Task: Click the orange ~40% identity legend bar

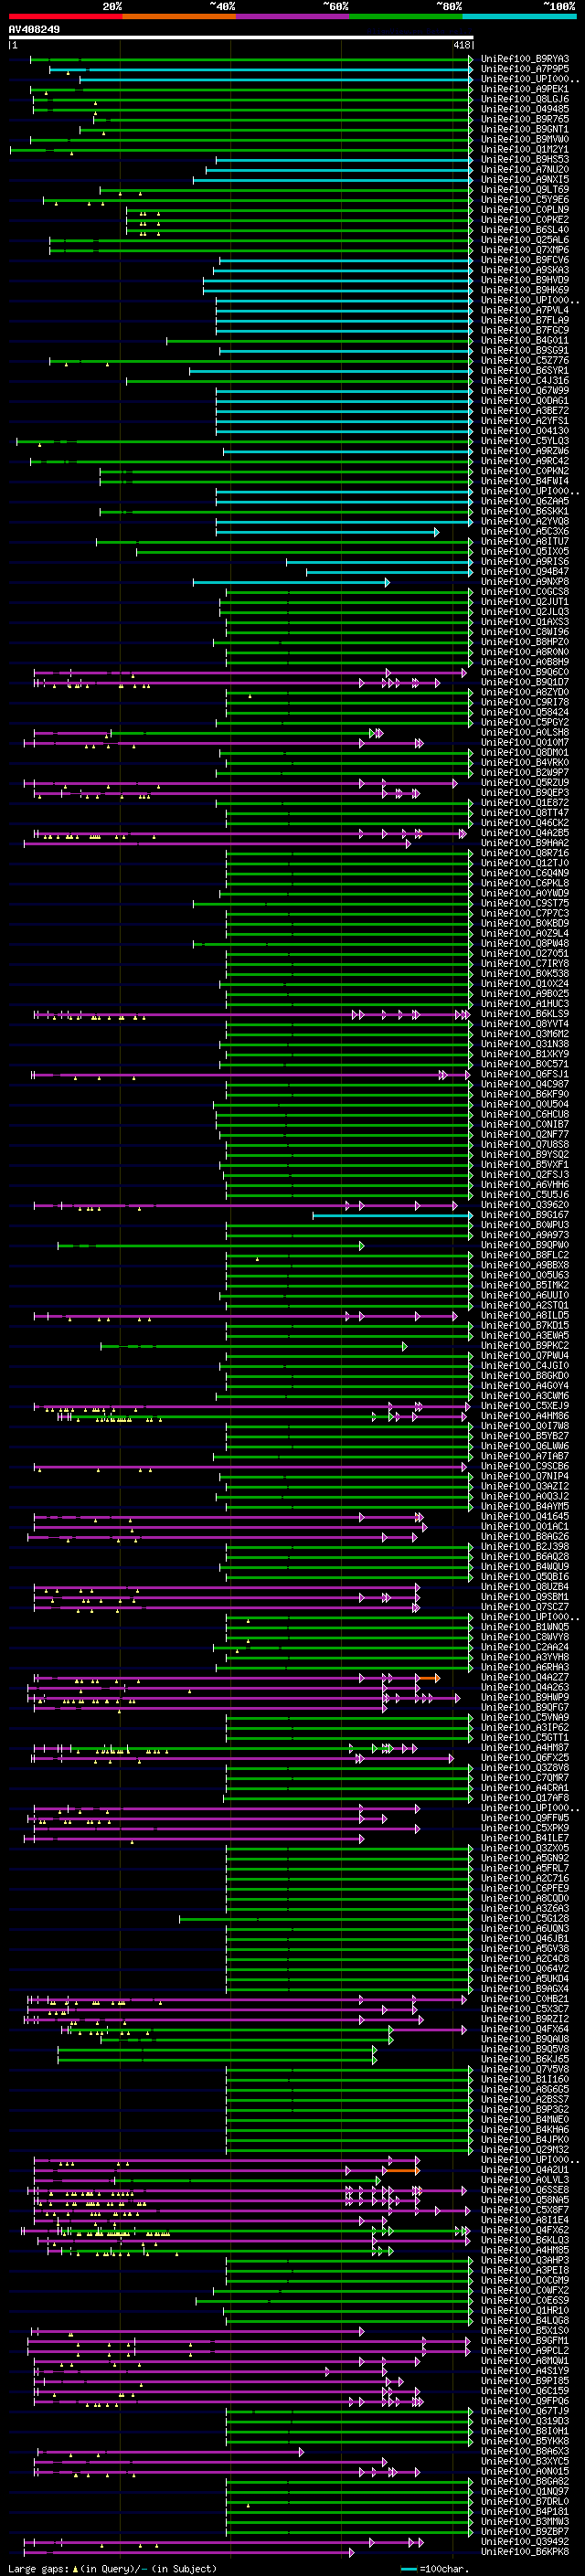Action: 179,16
